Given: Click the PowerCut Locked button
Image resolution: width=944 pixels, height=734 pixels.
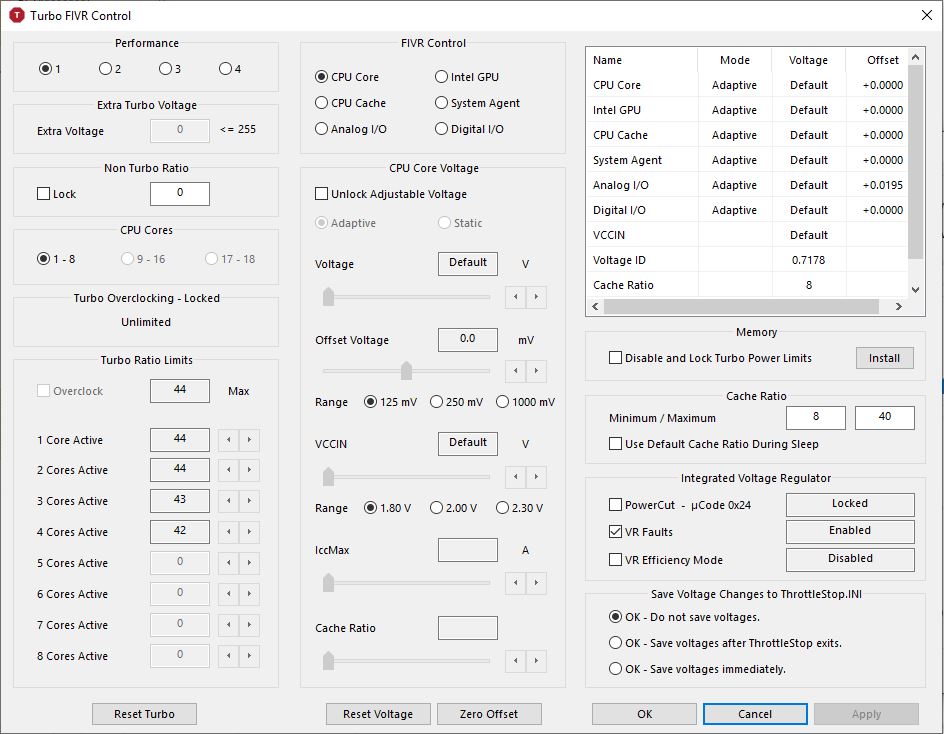Looking at the screenshot, I should (x=850, y=505).
